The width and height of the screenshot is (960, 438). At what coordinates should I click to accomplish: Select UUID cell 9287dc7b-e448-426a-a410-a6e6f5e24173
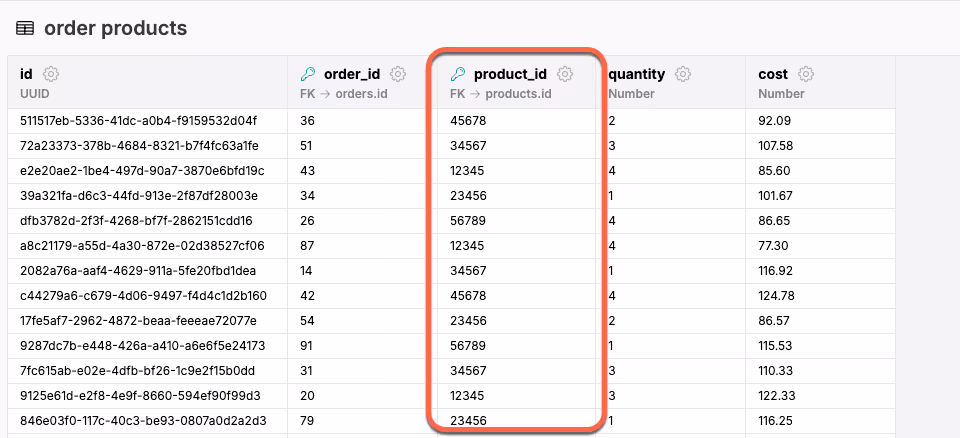(x=148, y=345)
